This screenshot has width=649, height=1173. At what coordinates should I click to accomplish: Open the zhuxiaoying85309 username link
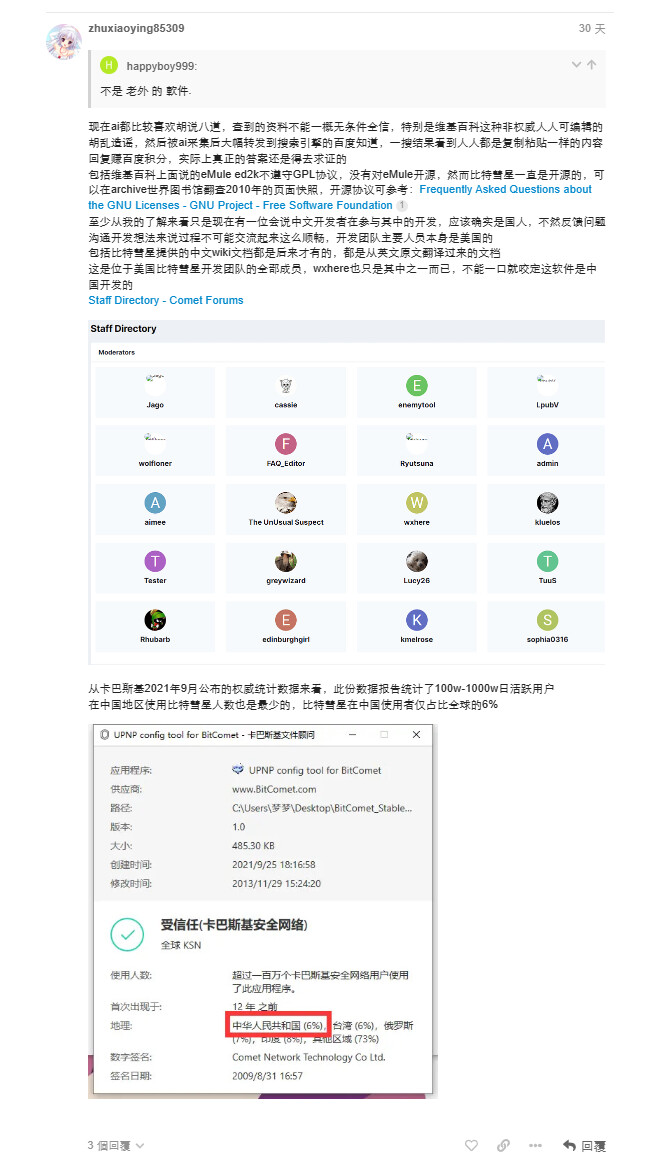[x=136, y=28]
